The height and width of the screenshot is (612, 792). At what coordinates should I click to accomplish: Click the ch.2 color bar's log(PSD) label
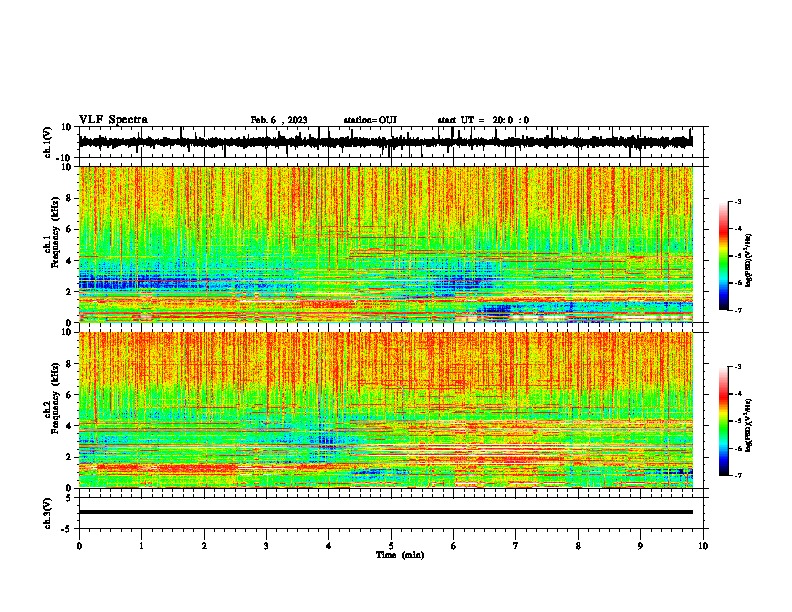(x=749, y=426)
